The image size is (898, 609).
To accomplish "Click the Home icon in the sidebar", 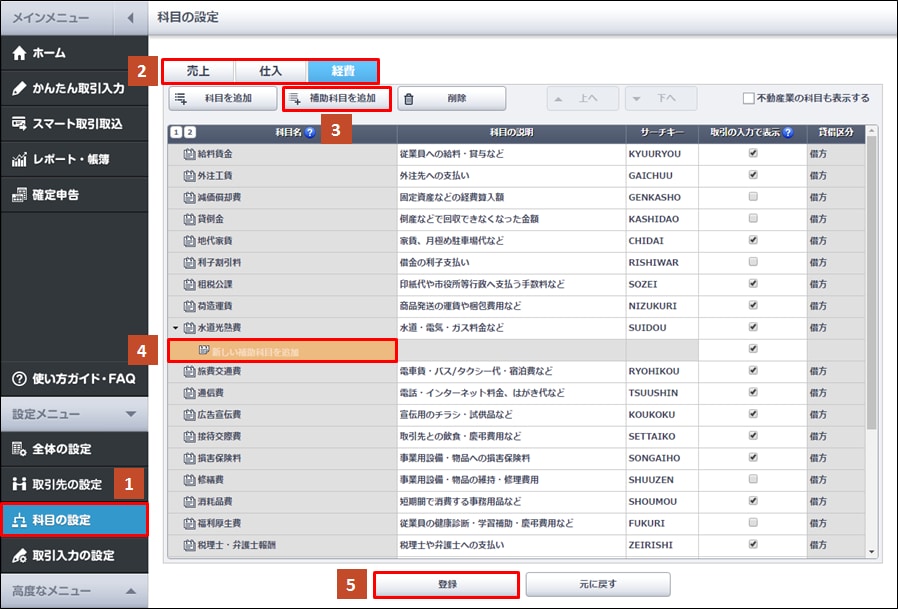I will [18, 54].
